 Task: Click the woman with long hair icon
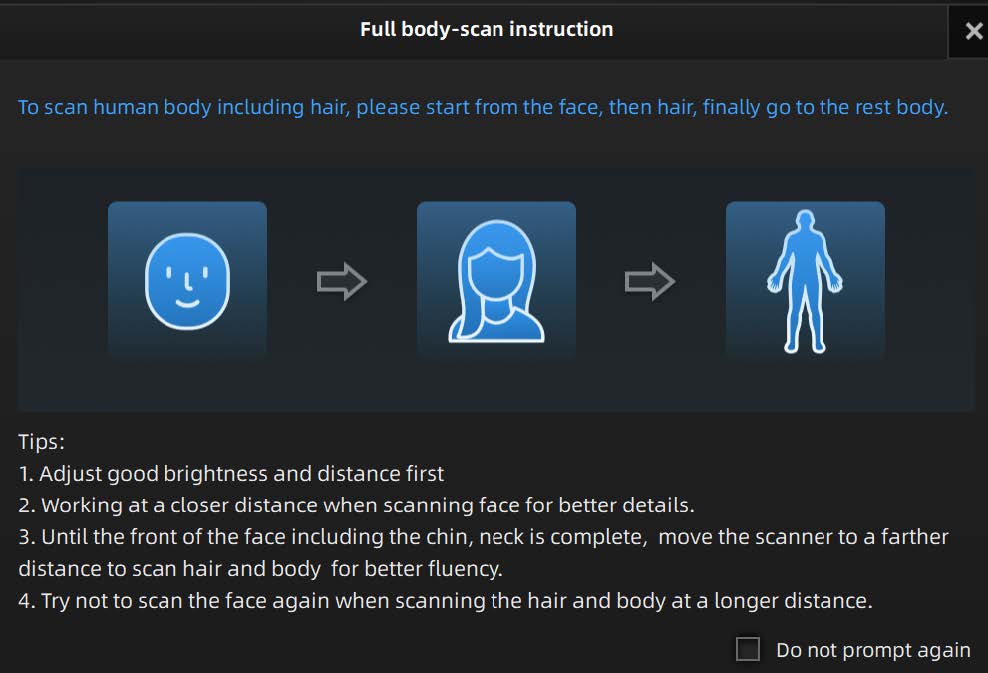[497, 281]
